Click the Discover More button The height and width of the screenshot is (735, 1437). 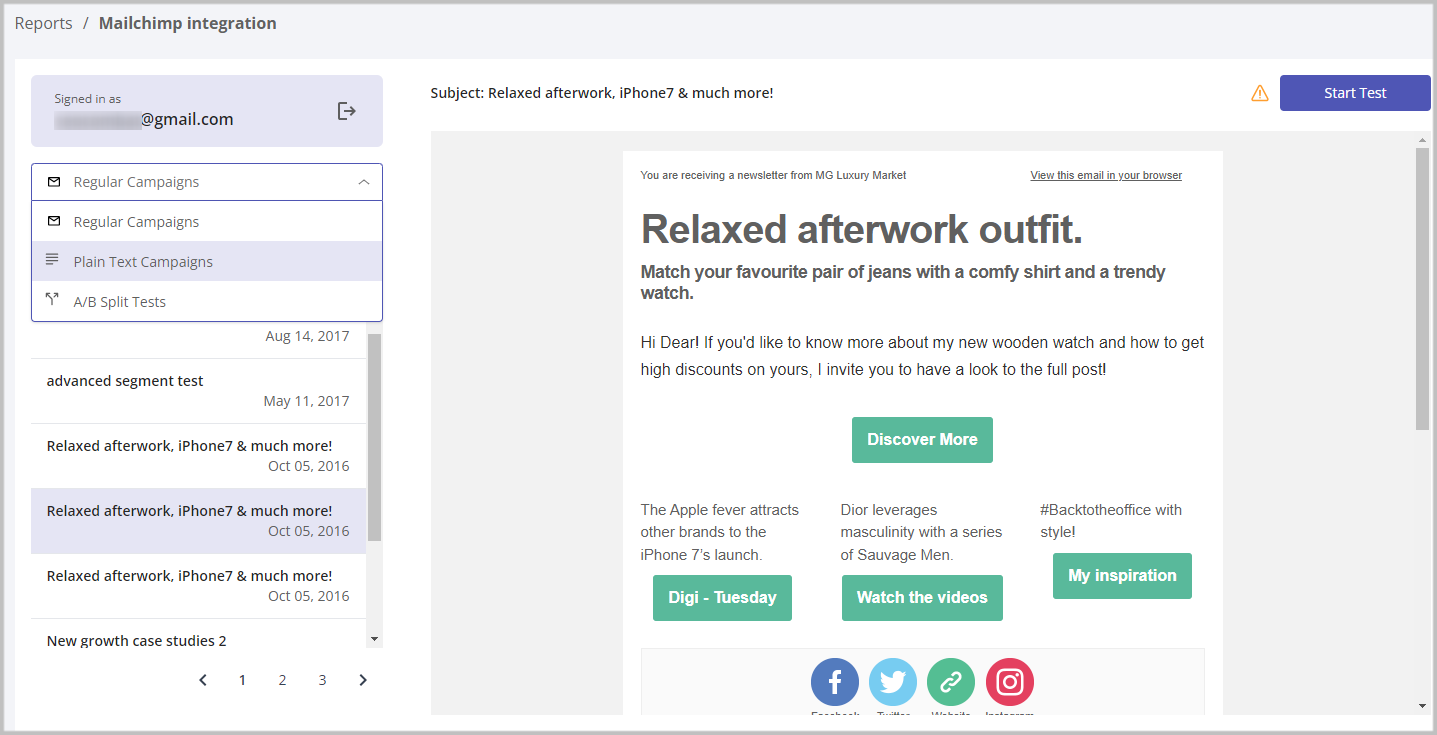click(x=922, y=440)
